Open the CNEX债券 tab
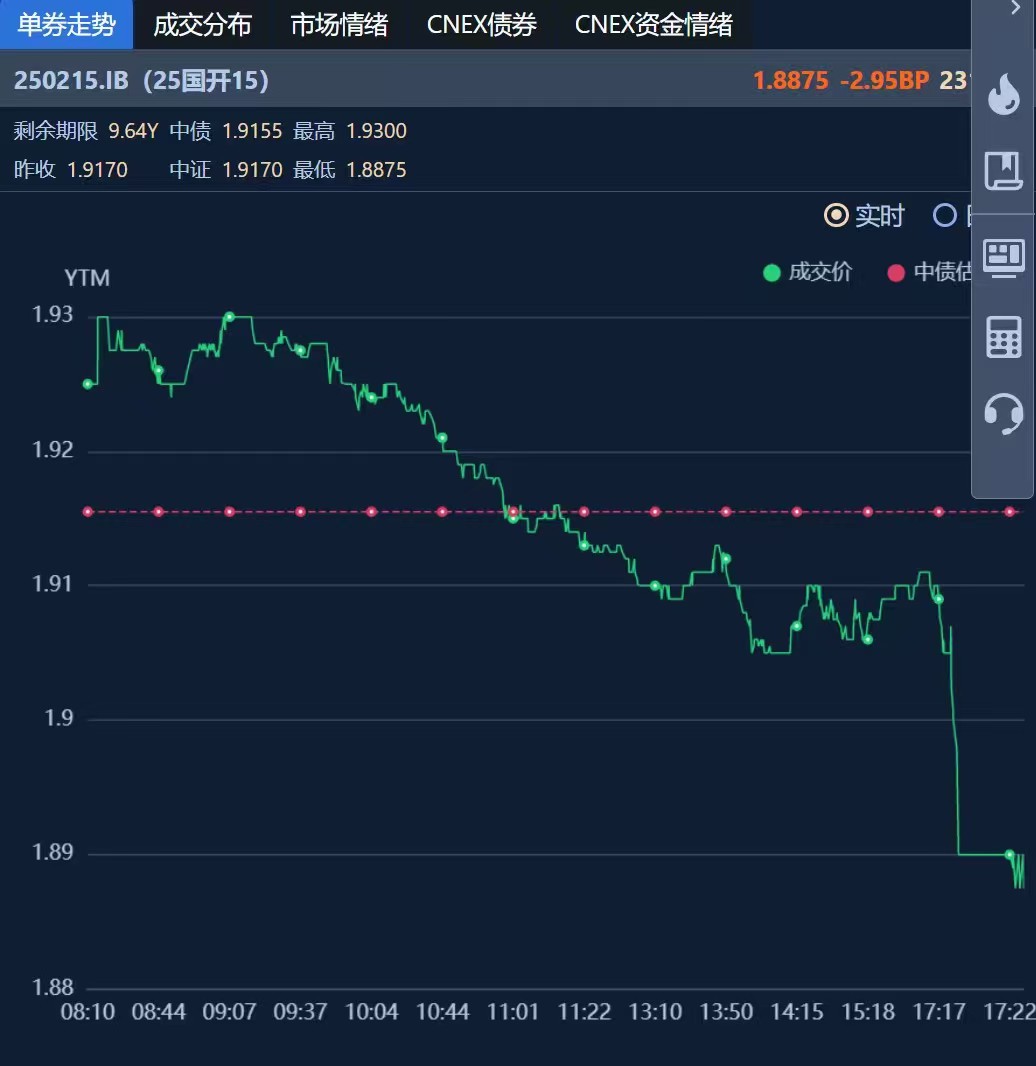Image resolution: width=1036 pixels, height=1066 pixels. point(481,25)
